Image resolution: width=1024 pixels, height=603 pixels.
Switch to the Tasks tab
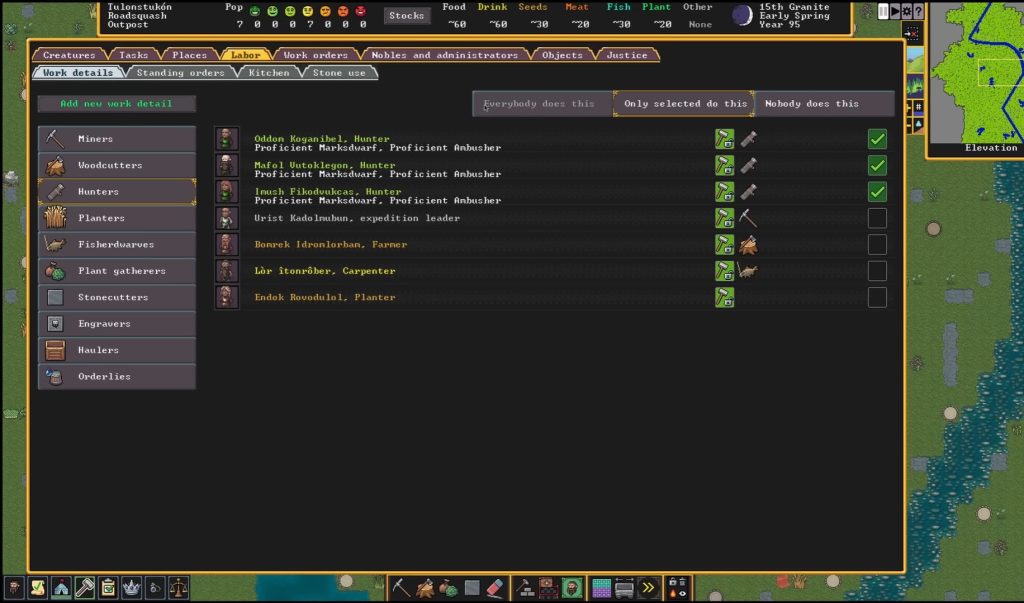point(133,55)
